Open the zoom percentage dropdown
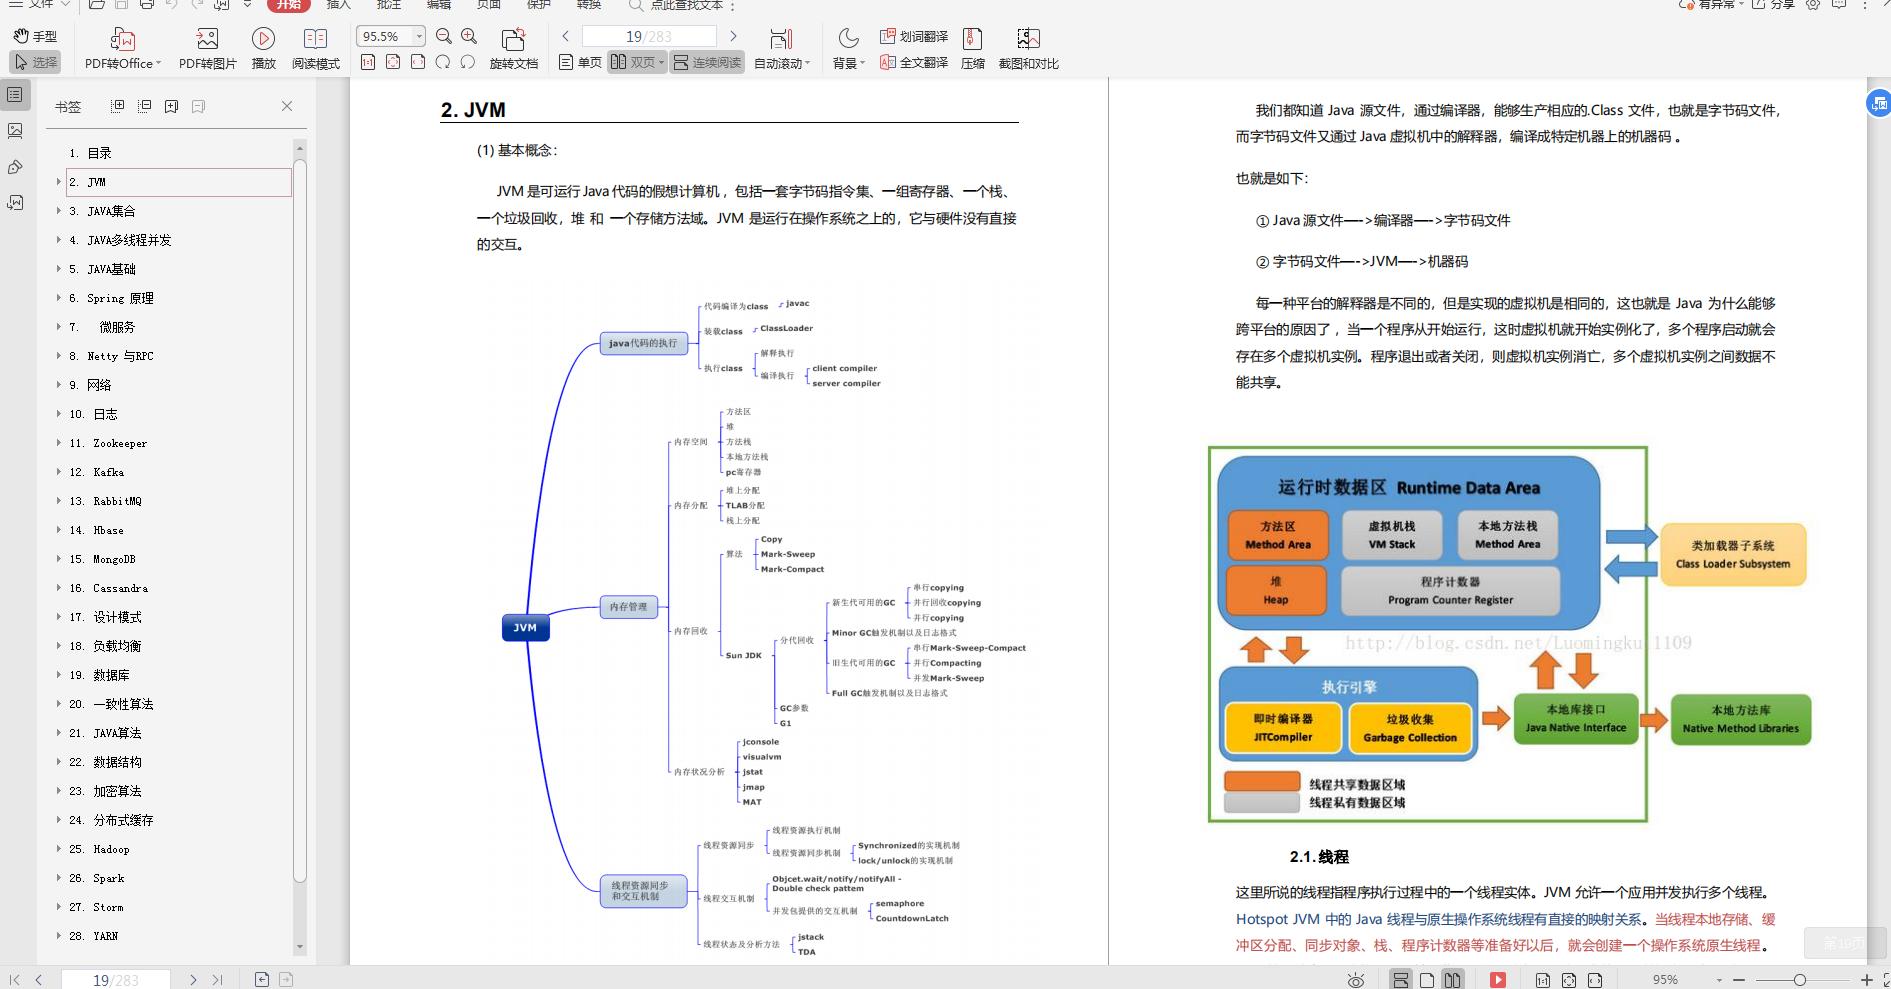 (x=420, y=36)
